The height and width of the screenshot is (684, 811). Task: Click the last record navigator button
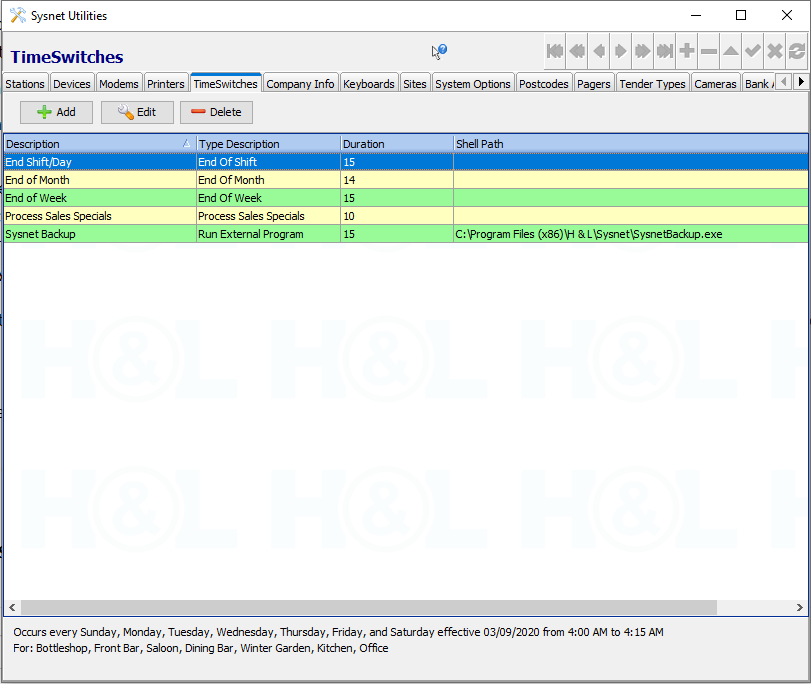[665, 51]
